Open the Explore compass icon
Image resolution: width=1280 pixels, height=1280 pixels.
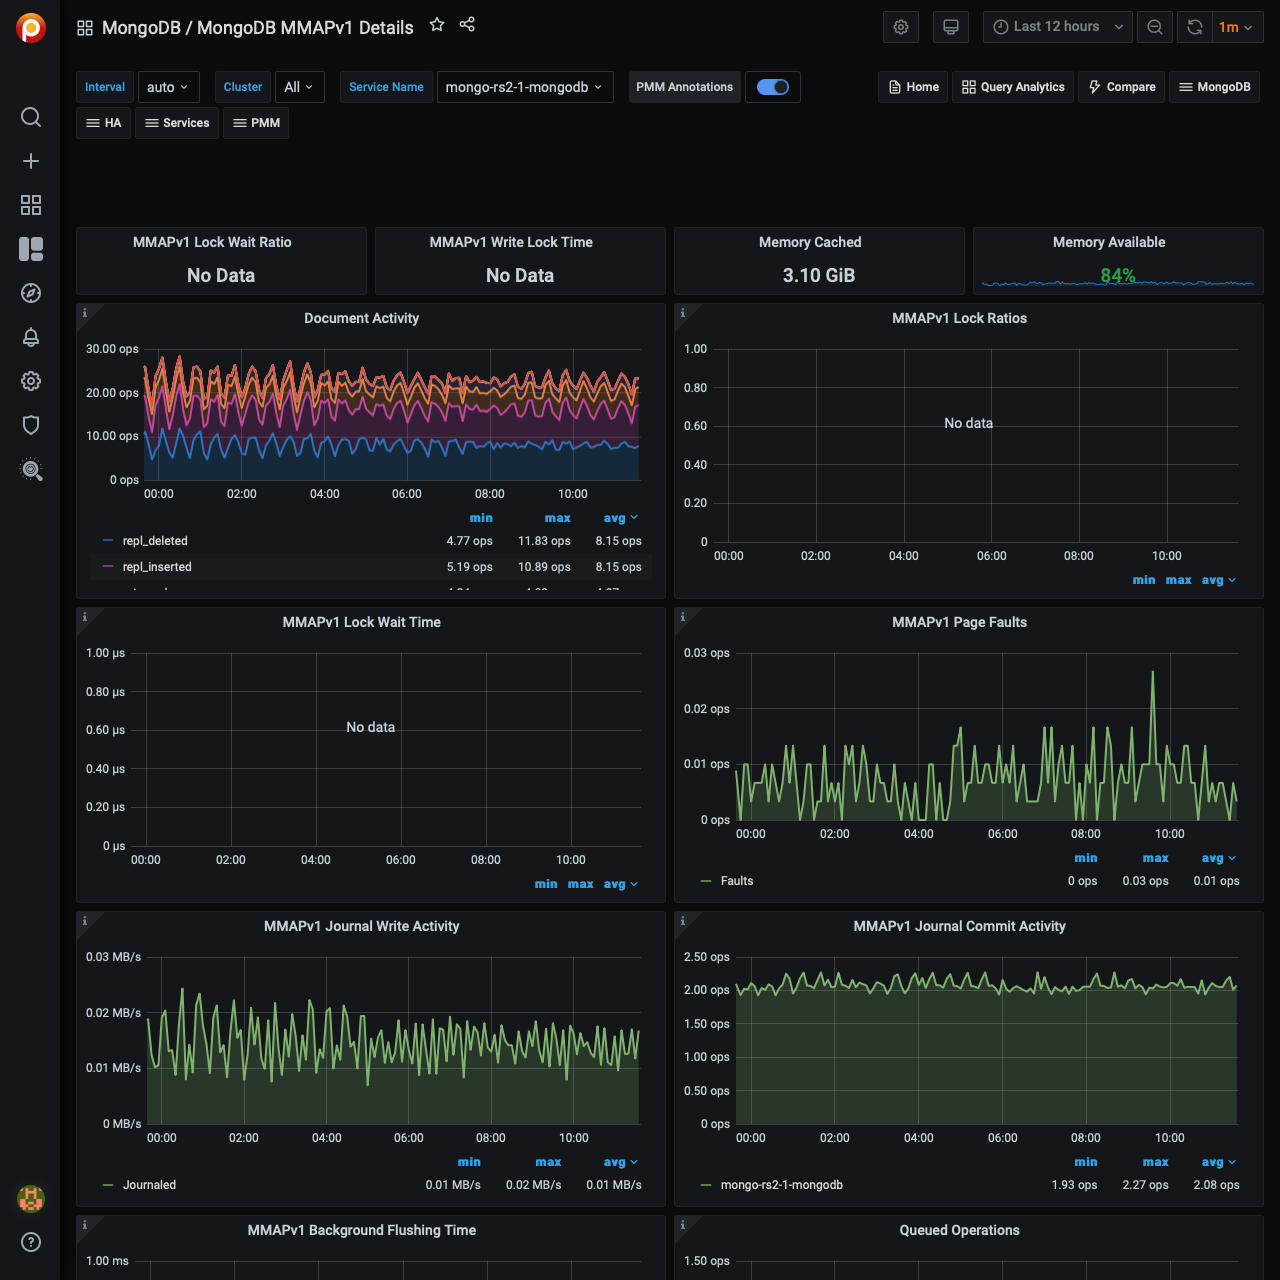pyautogui.click(x=31, y=293)
